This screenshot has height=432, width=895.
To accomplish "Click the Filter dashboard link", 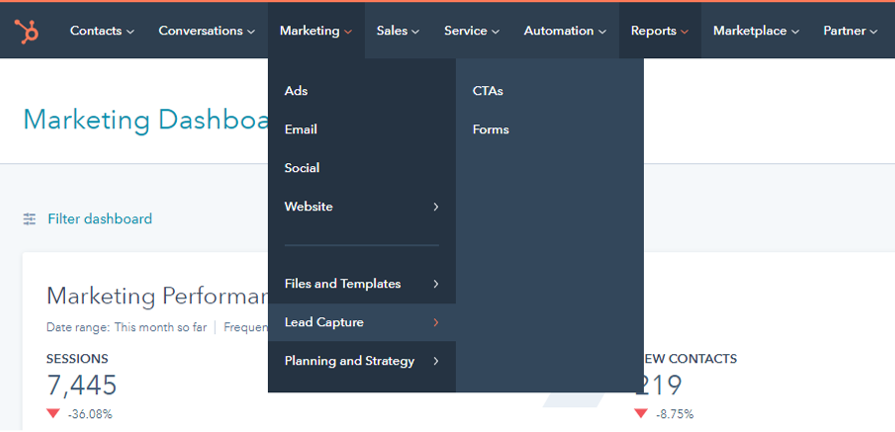I will click(99, 219).
